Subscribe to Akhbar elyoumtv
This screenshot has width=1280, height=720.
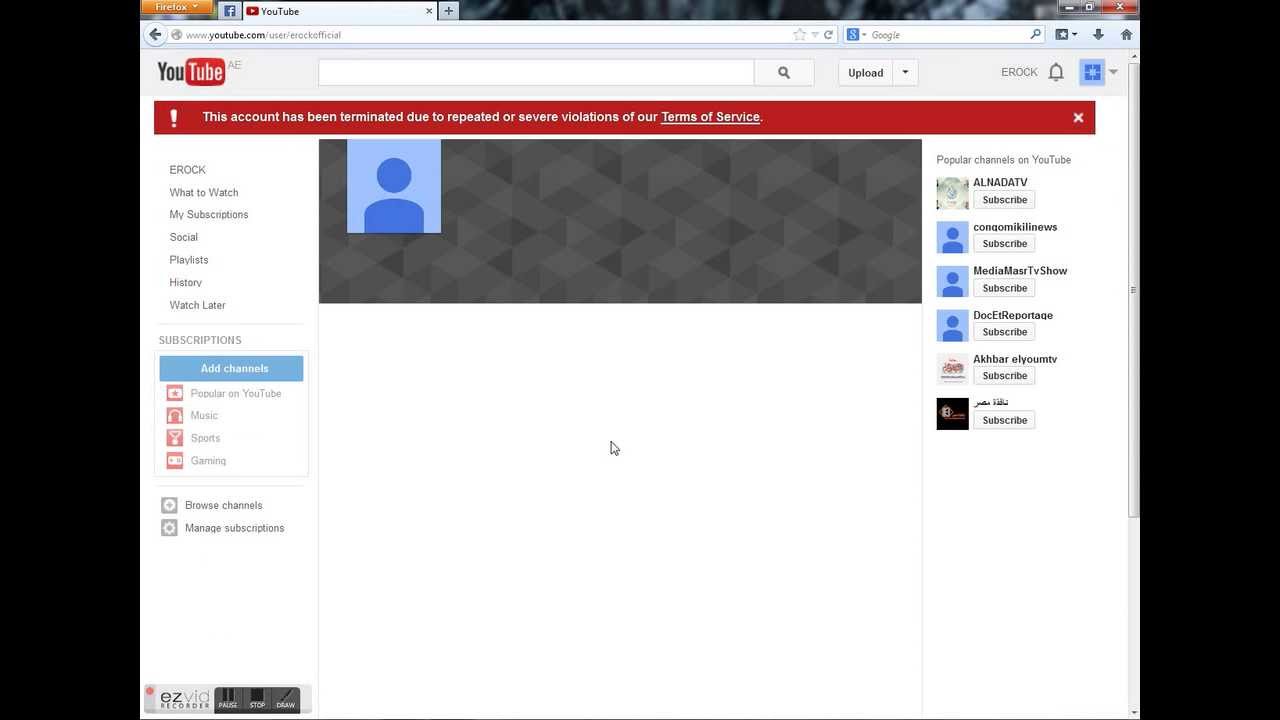coord(1005,376)
